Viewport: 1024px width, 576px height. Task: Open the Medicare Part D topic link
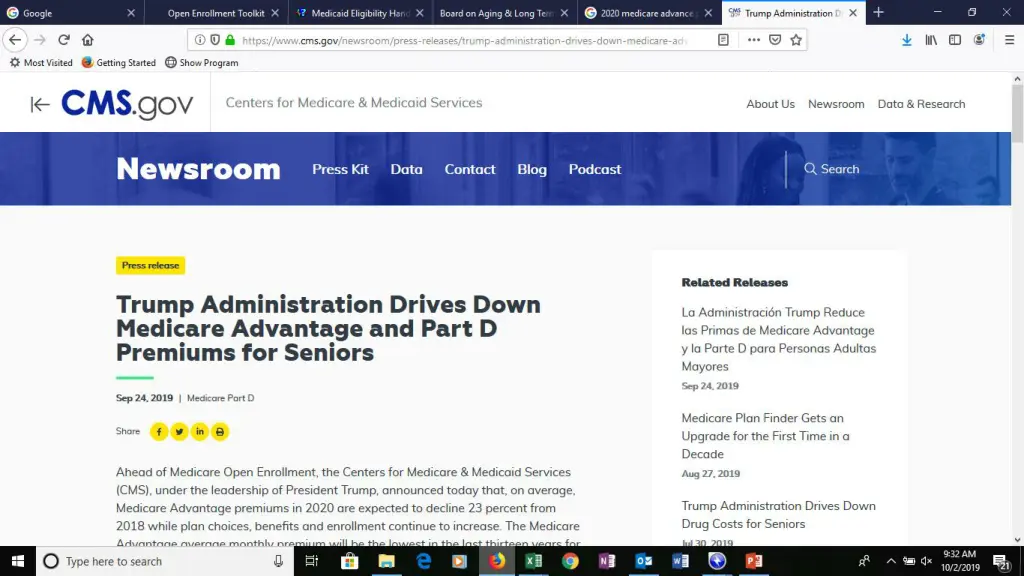click(x=221, y=398)
